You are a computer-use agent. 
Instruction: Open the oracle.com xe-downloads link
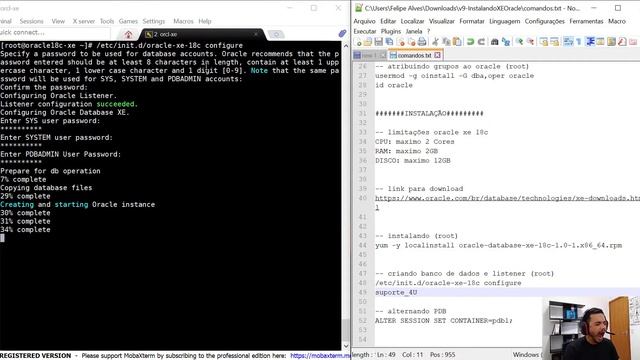coord(507,198)
